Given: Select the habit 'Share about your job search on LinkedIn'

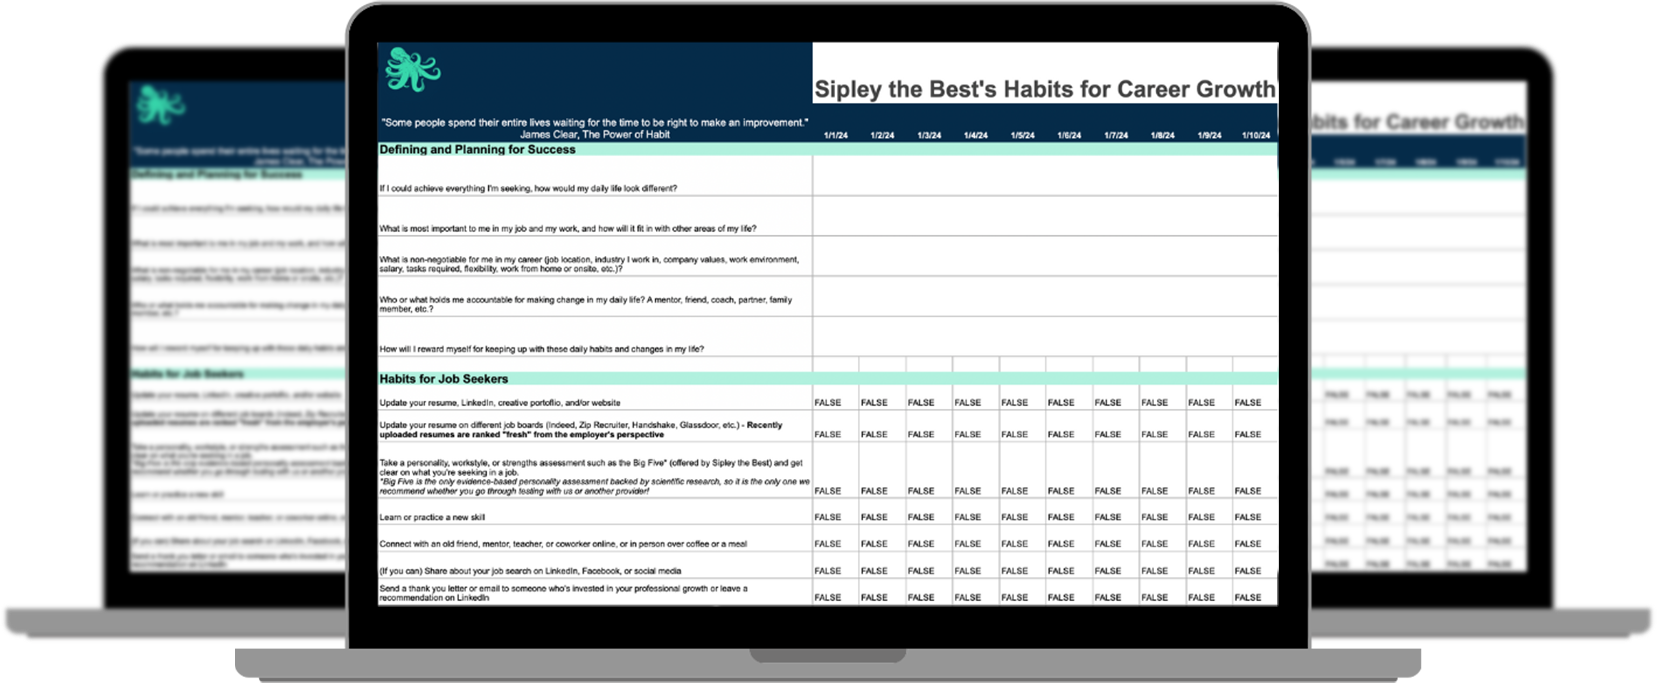Looking at the screenshot, I should tap(530, 571).
